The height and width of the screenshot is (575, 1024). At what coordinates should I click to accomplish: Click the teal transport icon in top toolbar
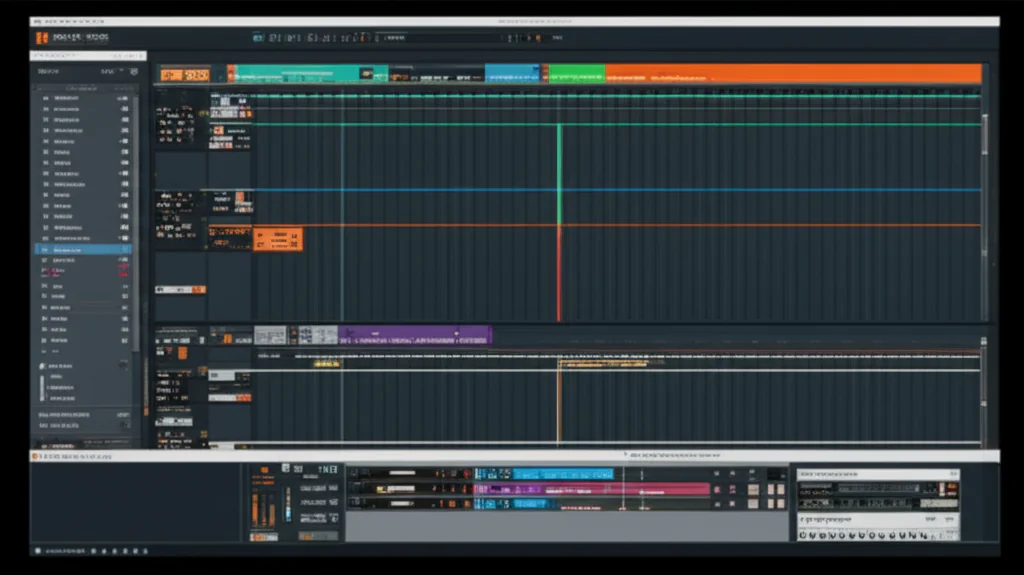click(x=258, y=38)
